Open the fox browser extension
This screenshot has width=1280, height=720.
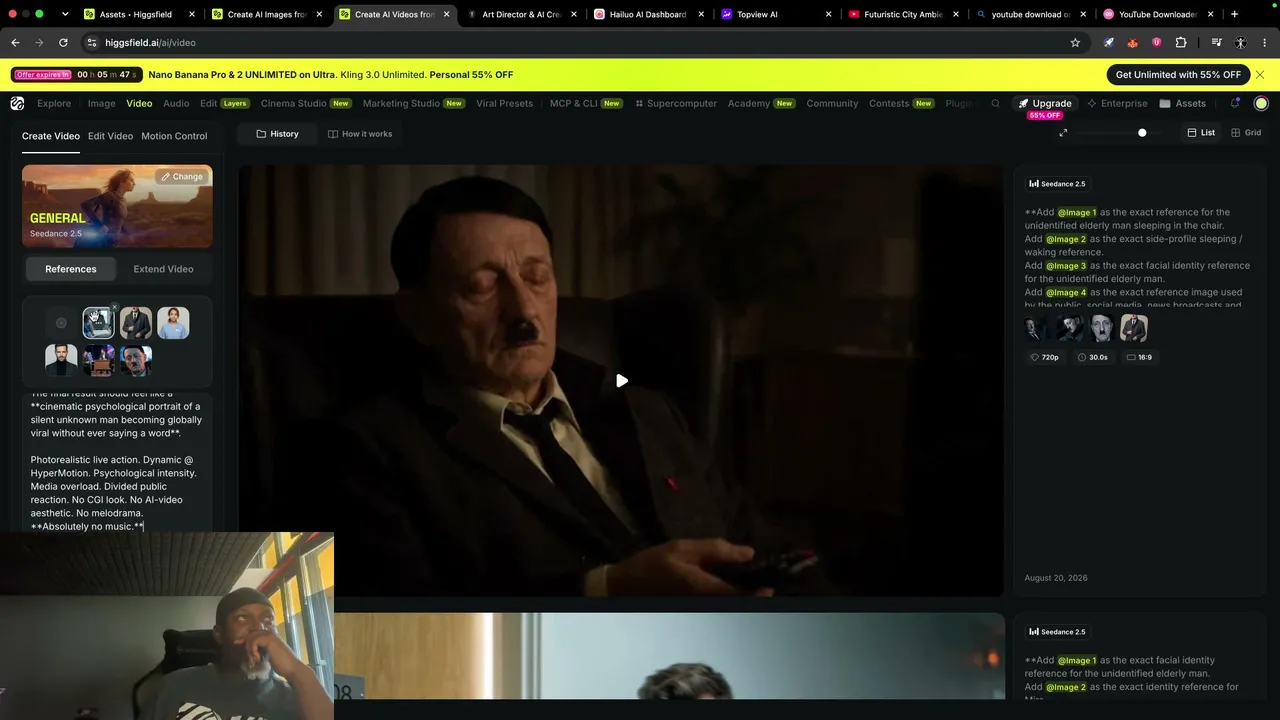1132,43
